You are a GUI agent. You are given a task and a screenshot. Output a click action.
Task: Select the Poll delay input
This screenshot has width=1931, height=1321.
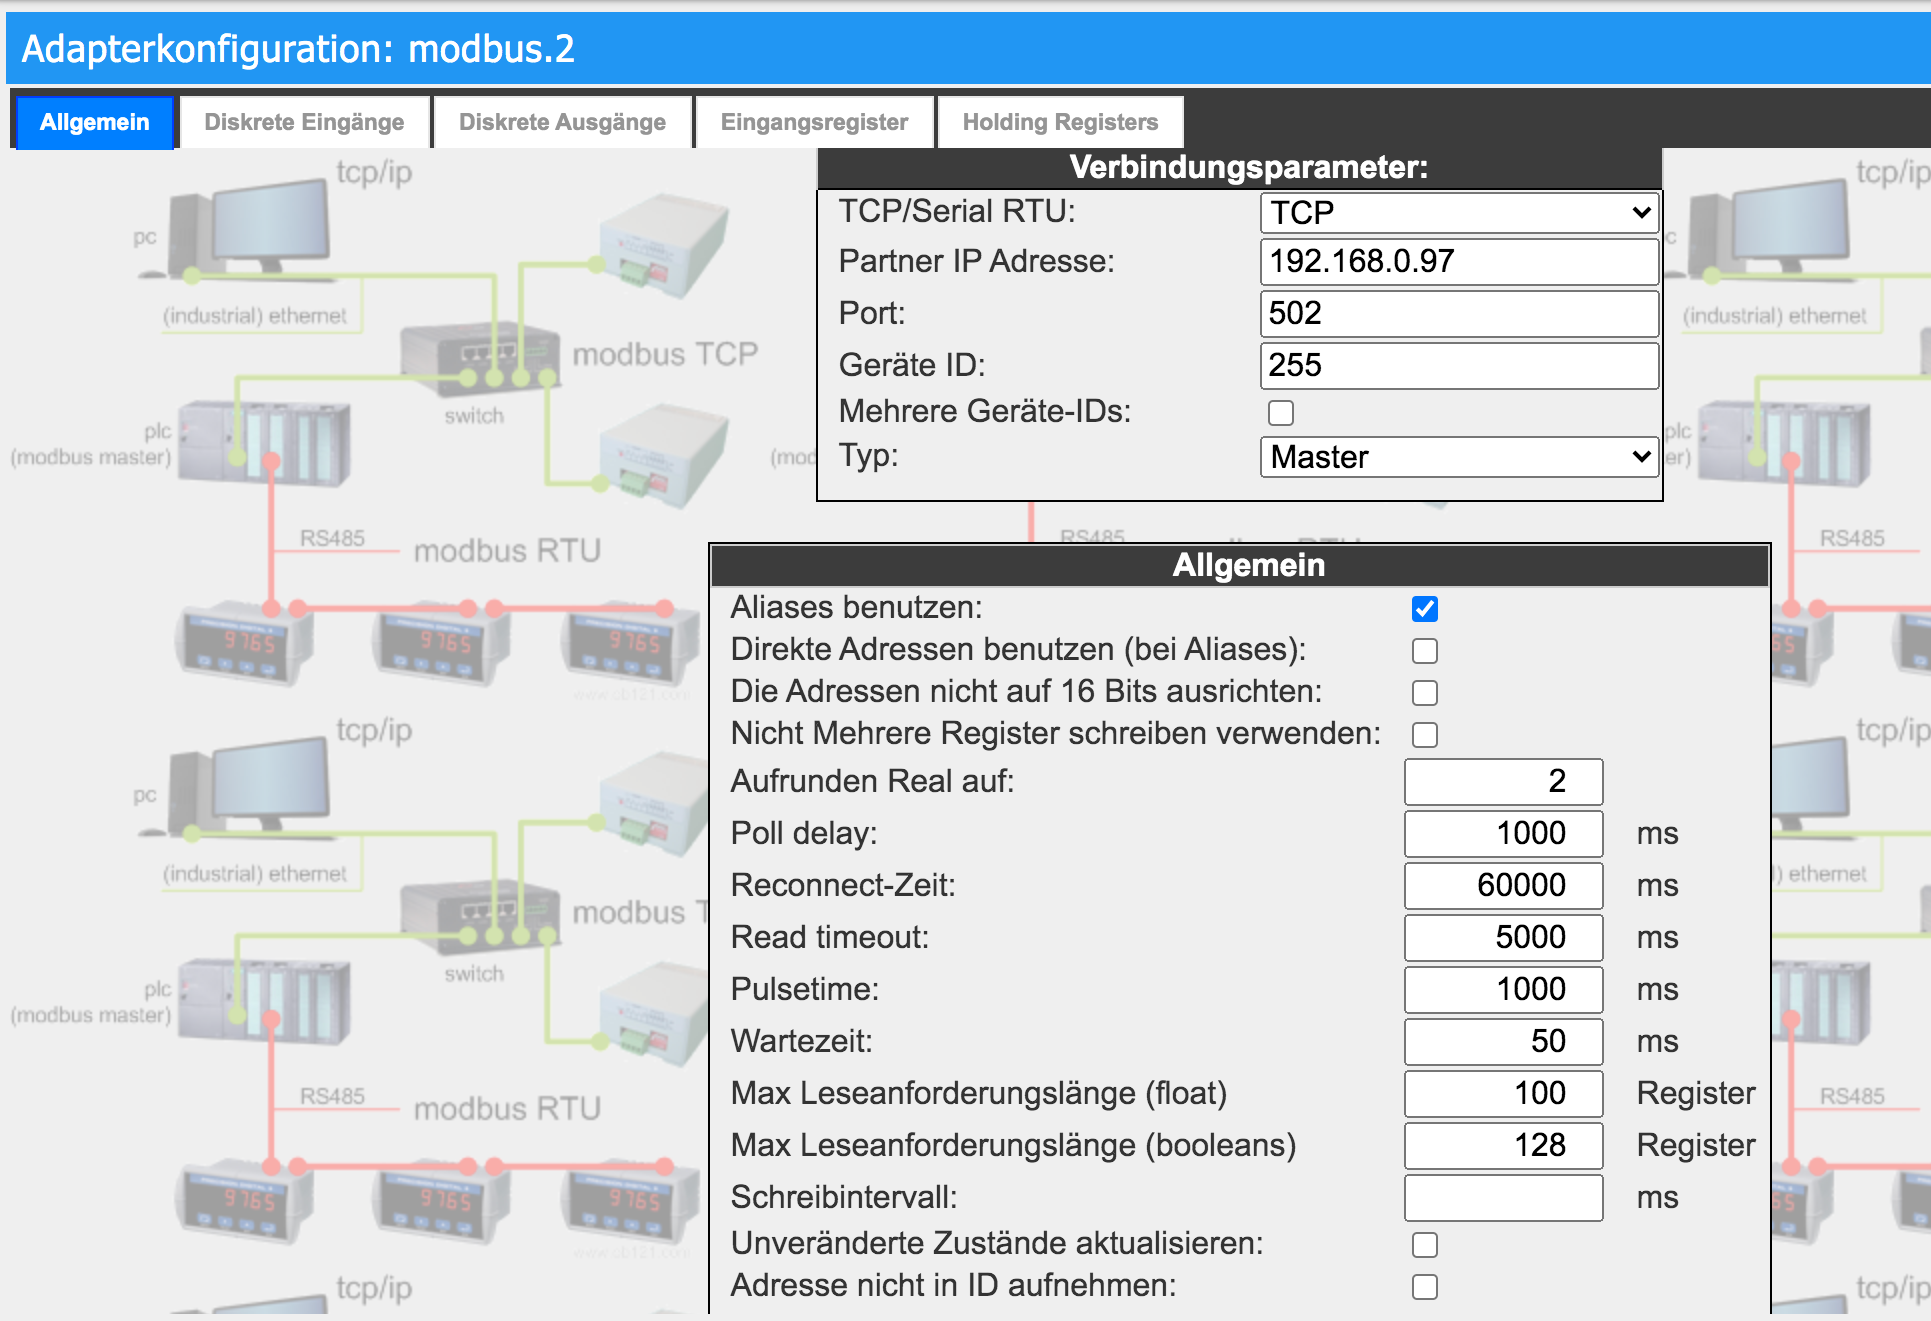1502,833
